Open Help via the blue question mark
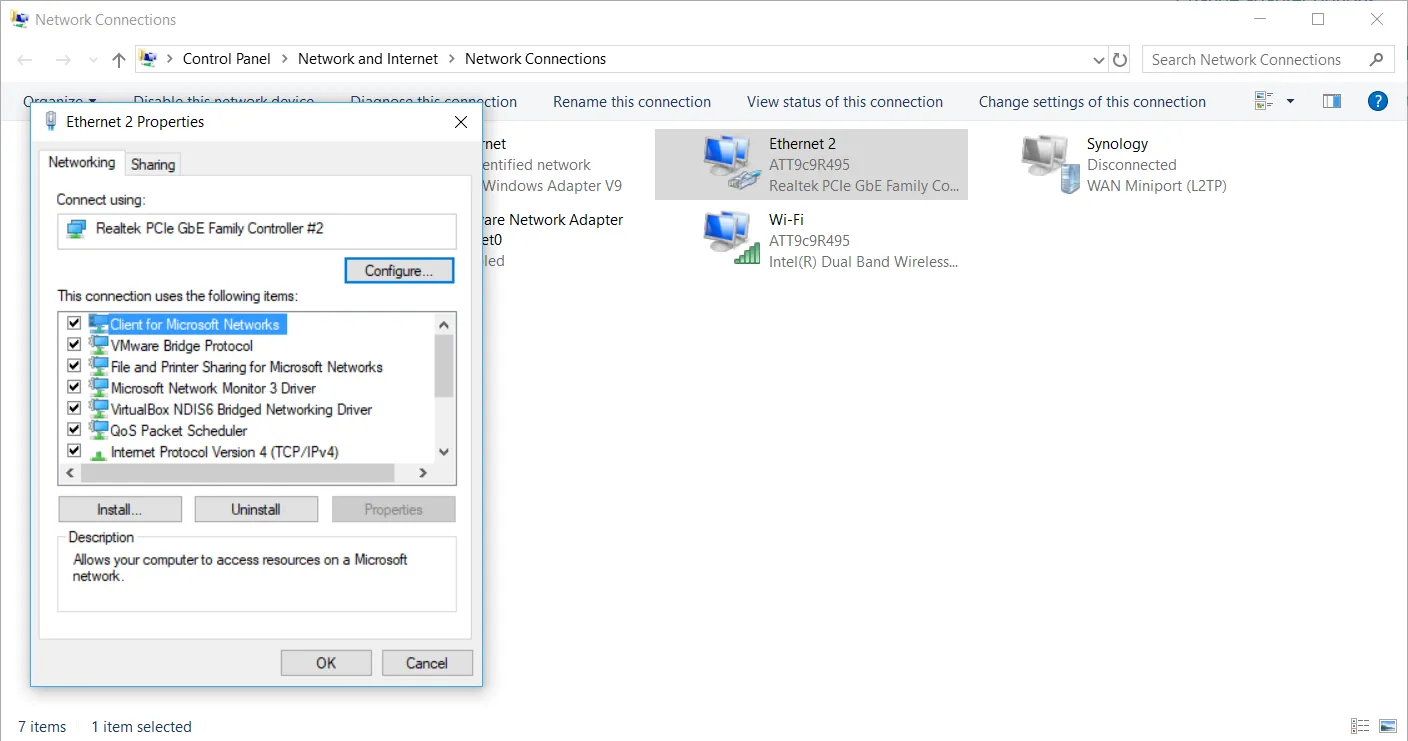 point(1378,101)
